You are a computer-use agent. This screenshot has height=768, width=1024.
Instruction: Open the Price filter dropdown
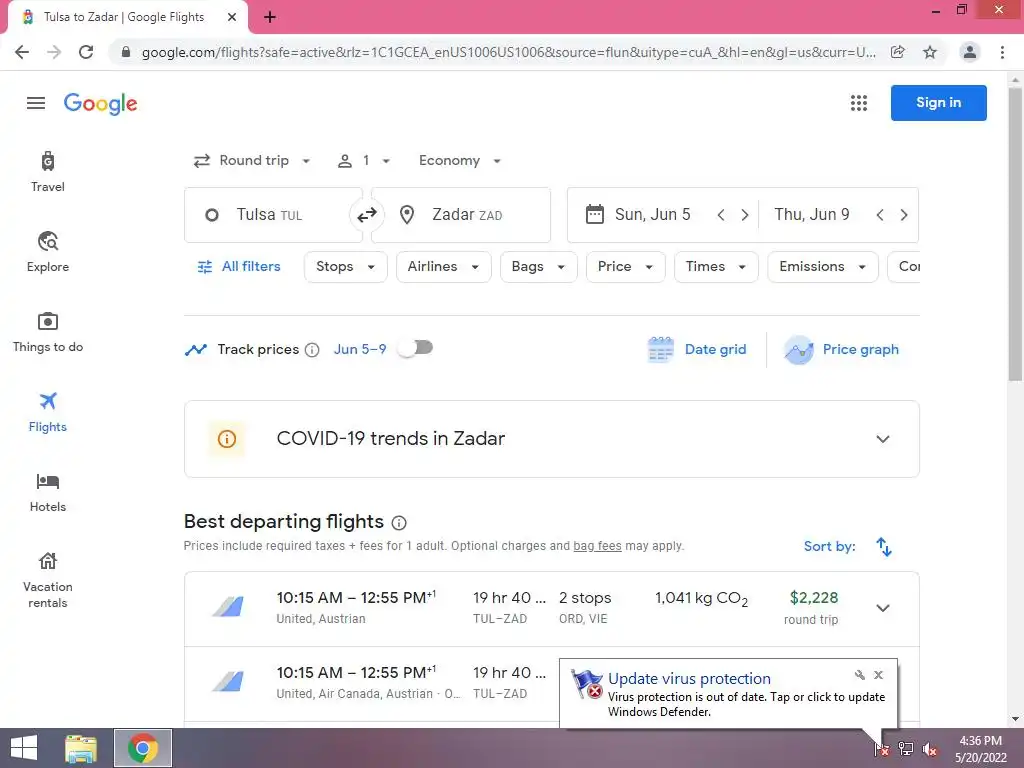(626, 266)
